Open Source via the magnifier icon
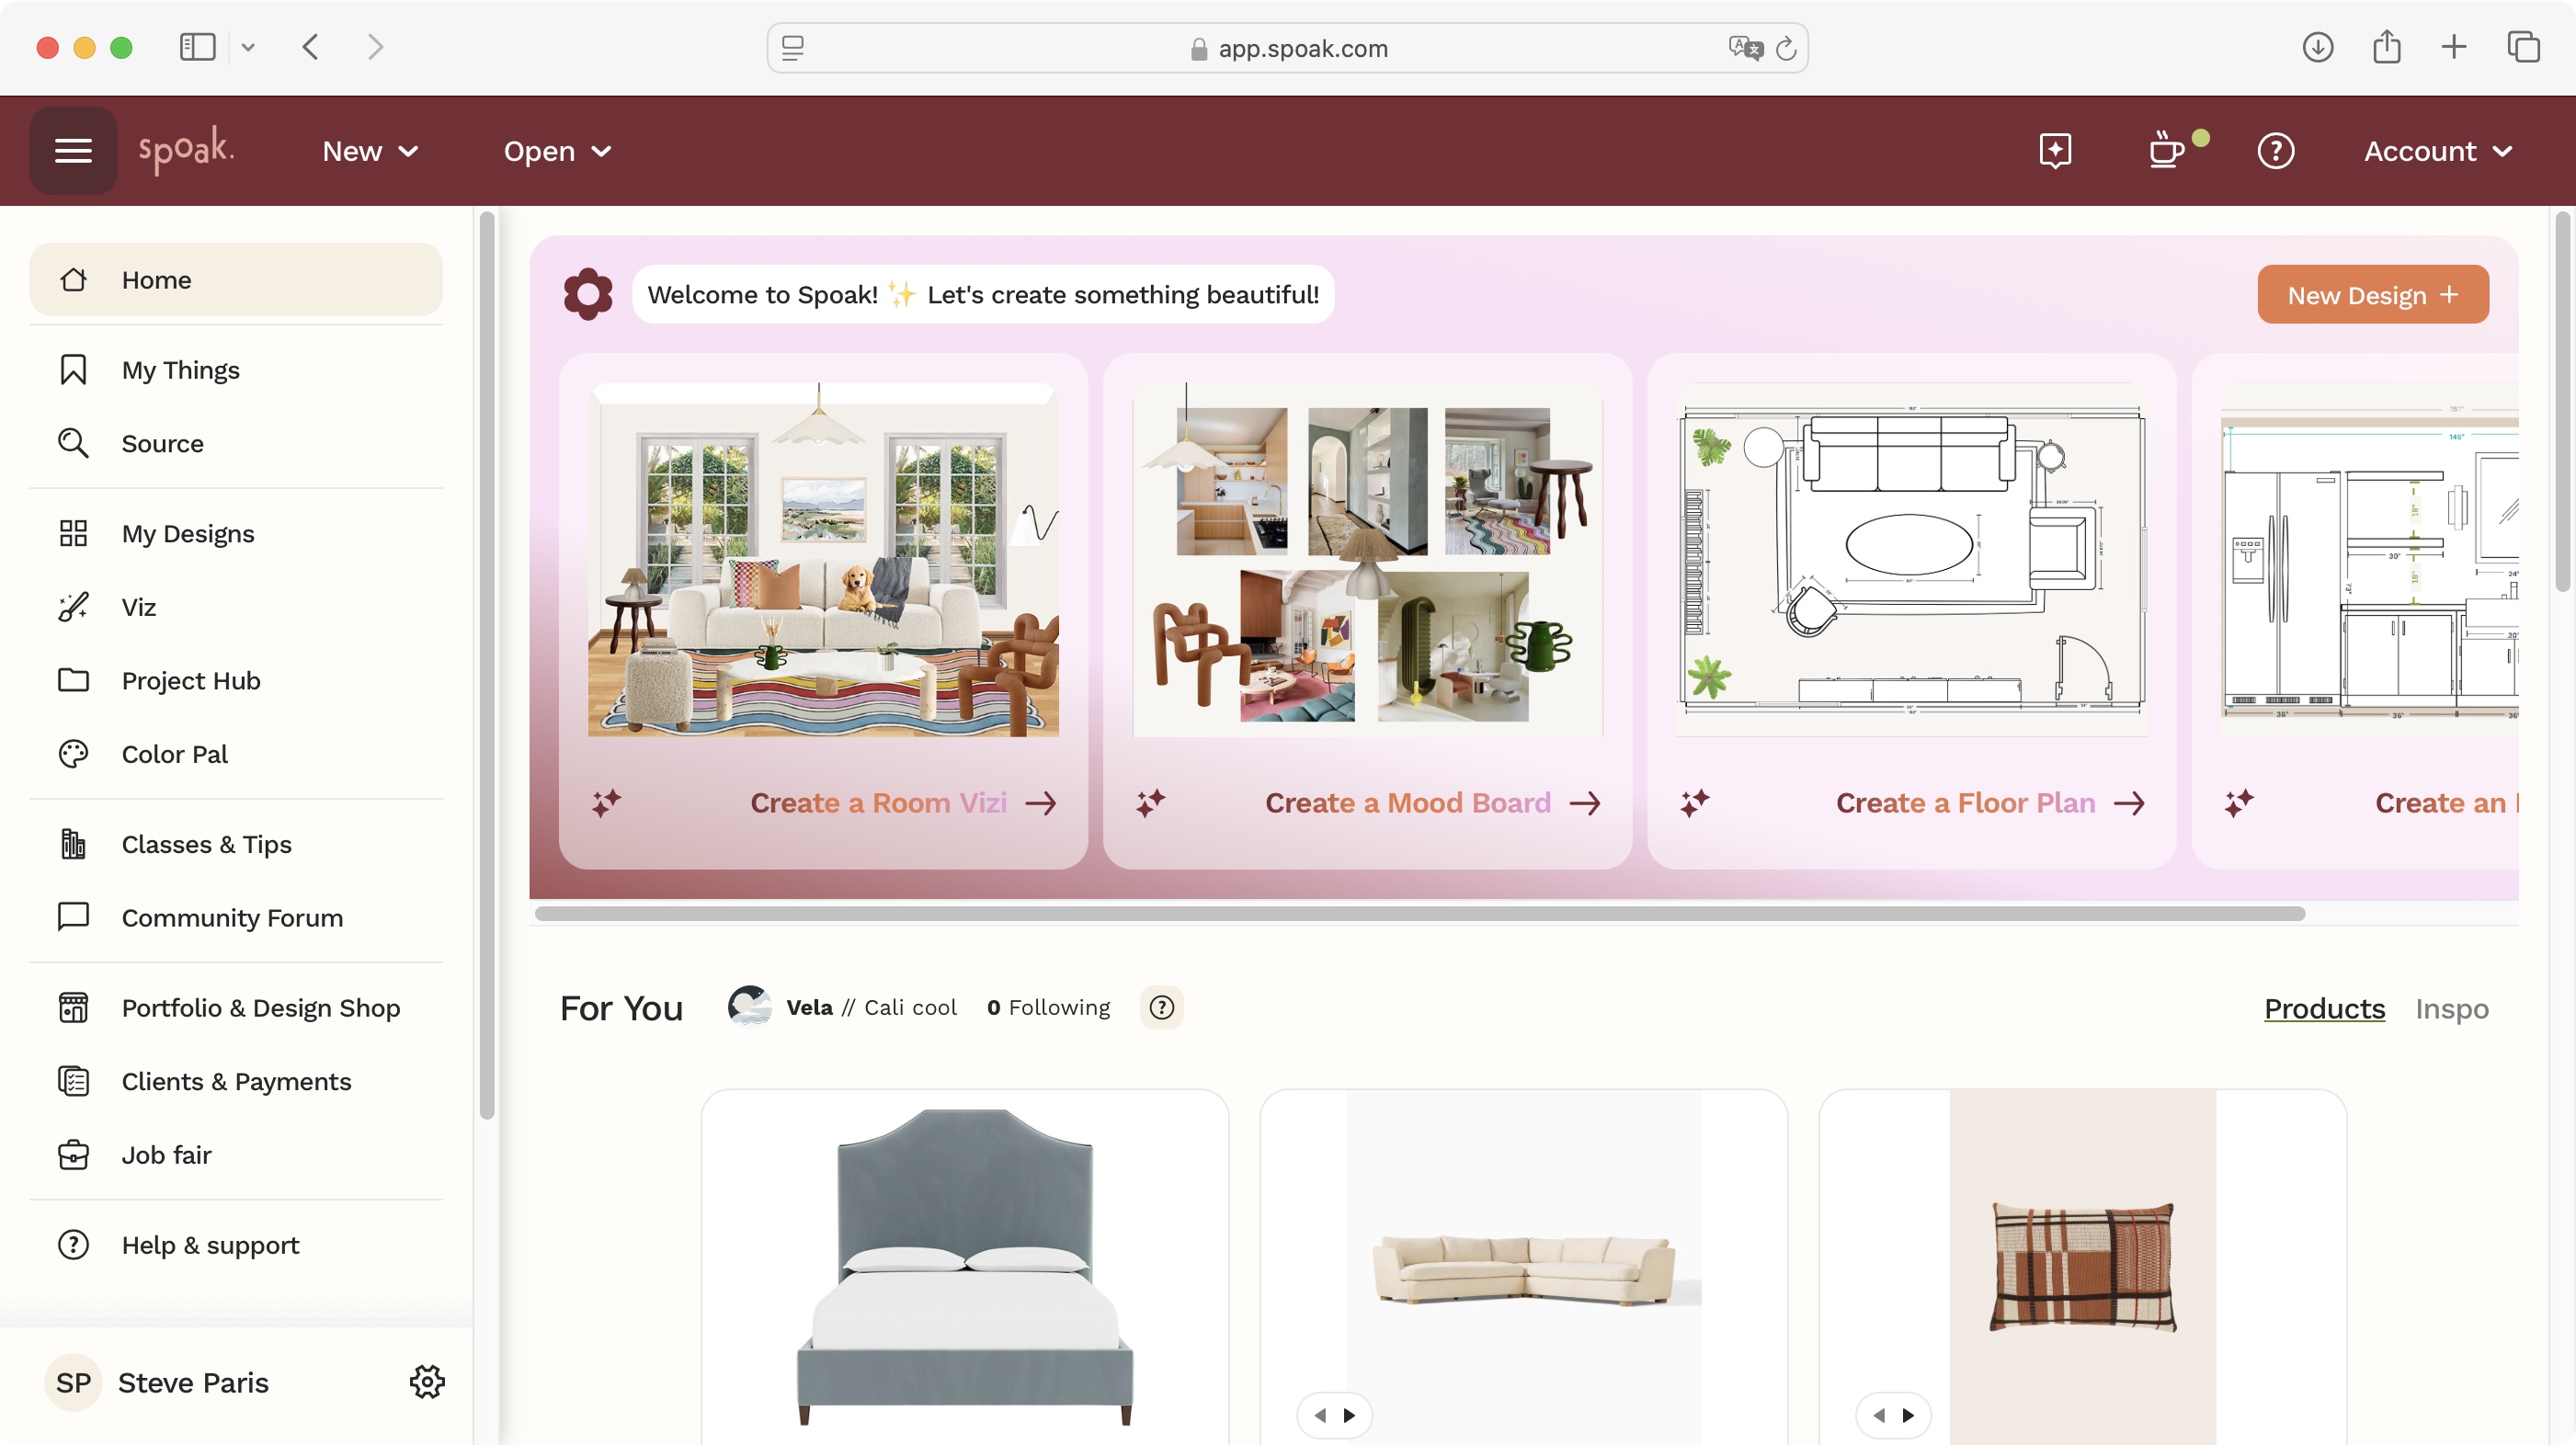Screen dimensions: 2576x1445 [73, 443]
